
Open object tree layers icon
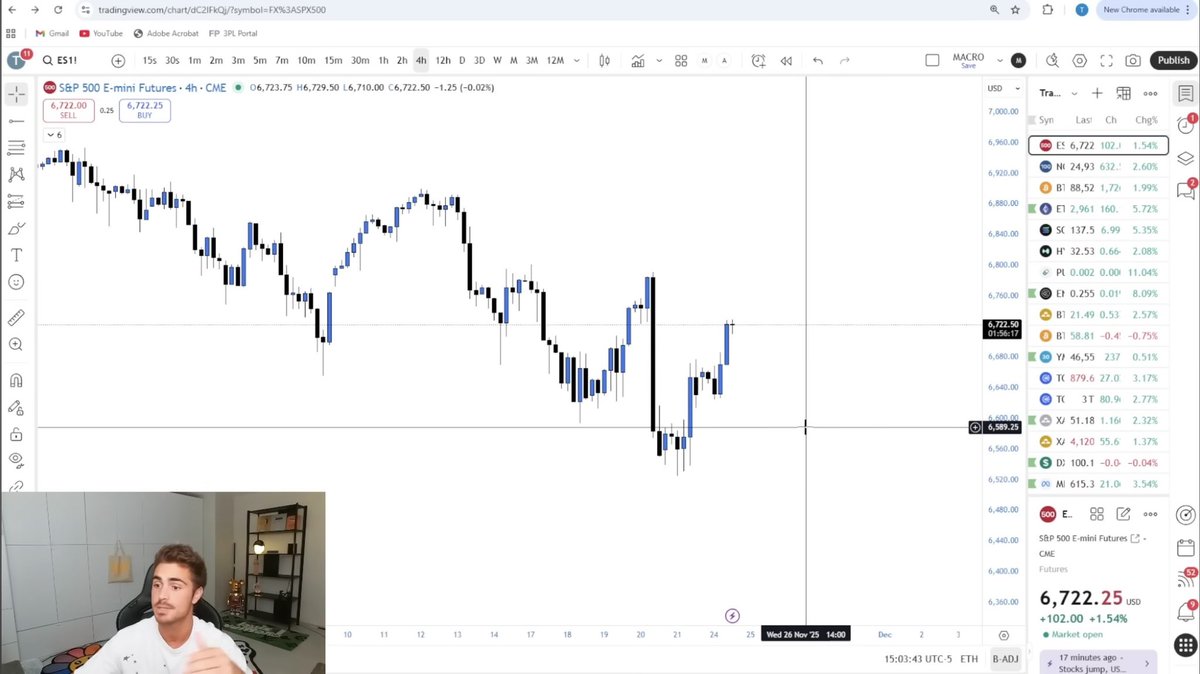(1185, 157)
